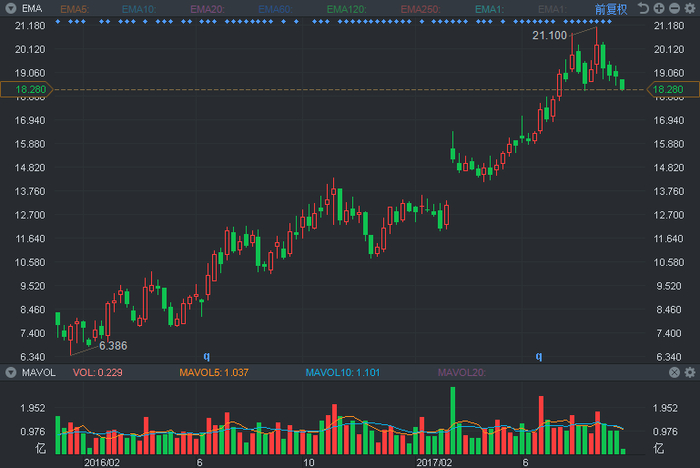Viewport: 700px width, 468px height.
Task: Expand the MAVOL indicator dropdown arrow
Action: click(11, 373)
